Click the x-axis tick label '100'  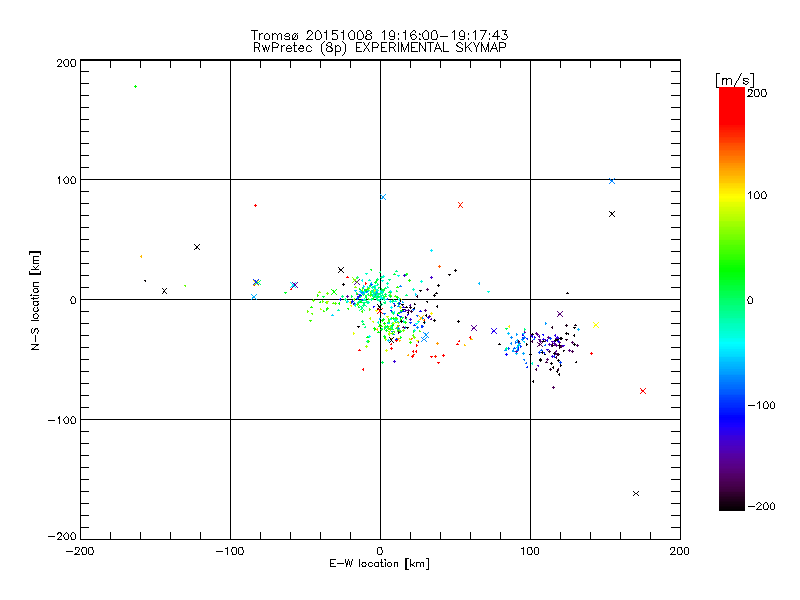pyautogui.click(x=530, y=552)
